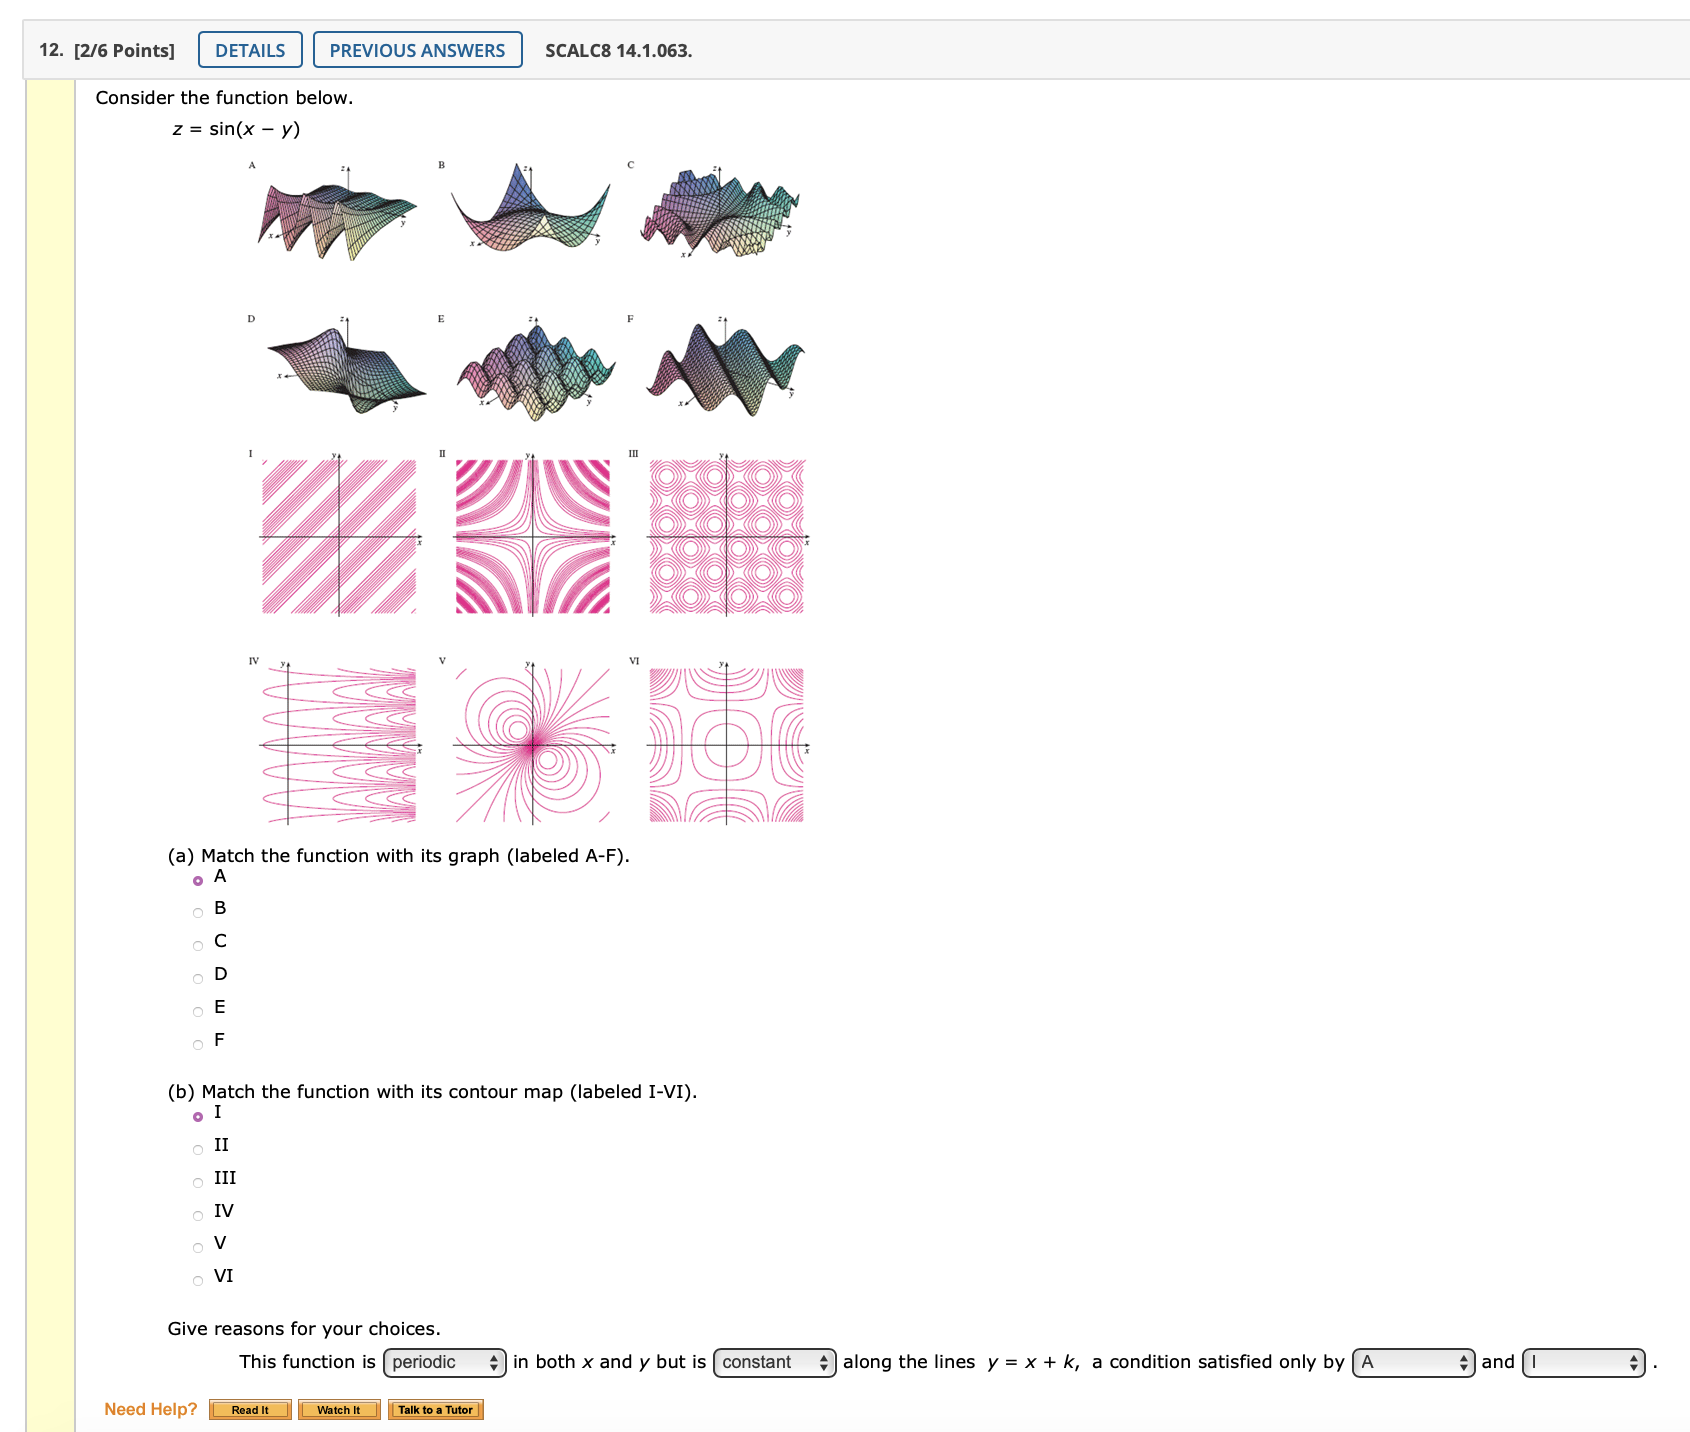Click the Read It button
The image size is (1690, 1432).
click(249, 1409)
